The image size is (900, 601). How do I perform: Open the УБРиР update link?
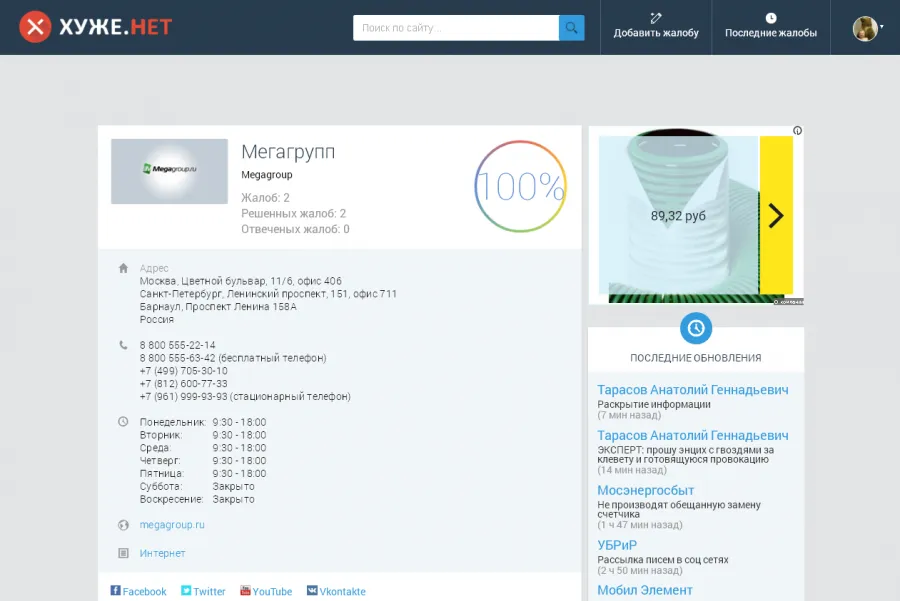(x=617, y=545)
